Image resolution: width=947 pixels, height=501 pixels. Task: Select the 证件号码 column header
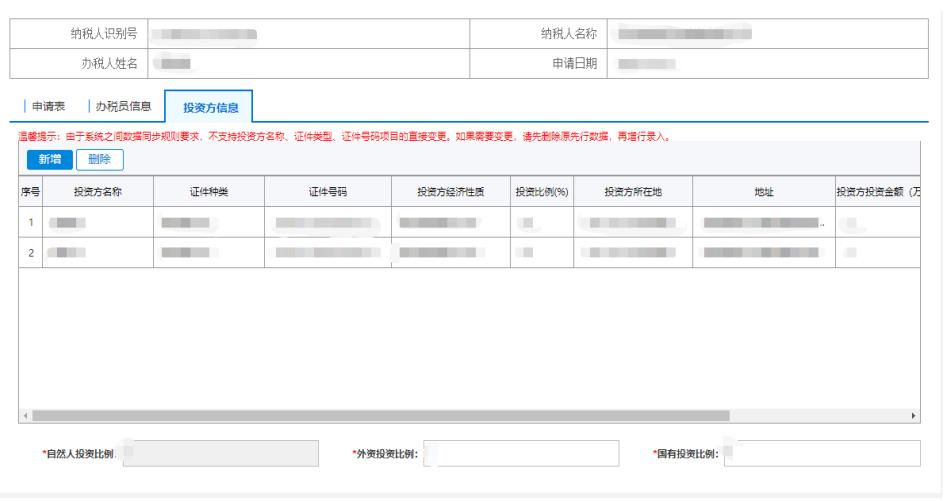coord(327,192)
